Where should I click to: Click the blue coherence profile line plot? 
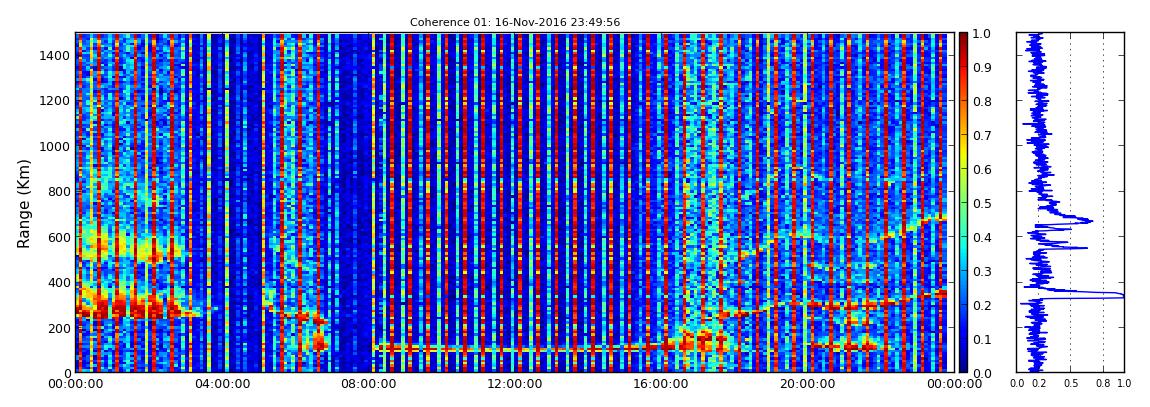[x=1070, y=202]
